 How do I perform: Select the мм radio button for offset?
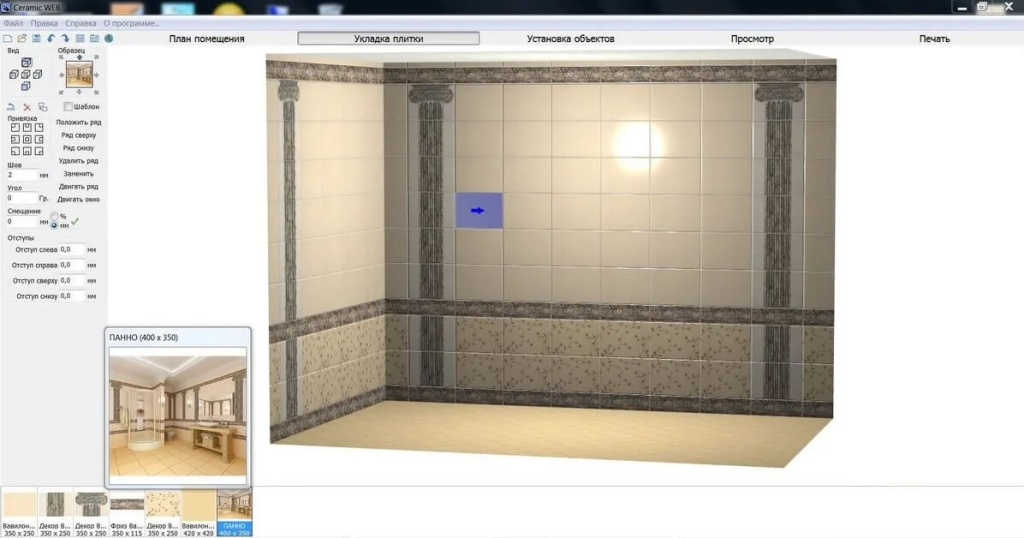pos(54,225)
